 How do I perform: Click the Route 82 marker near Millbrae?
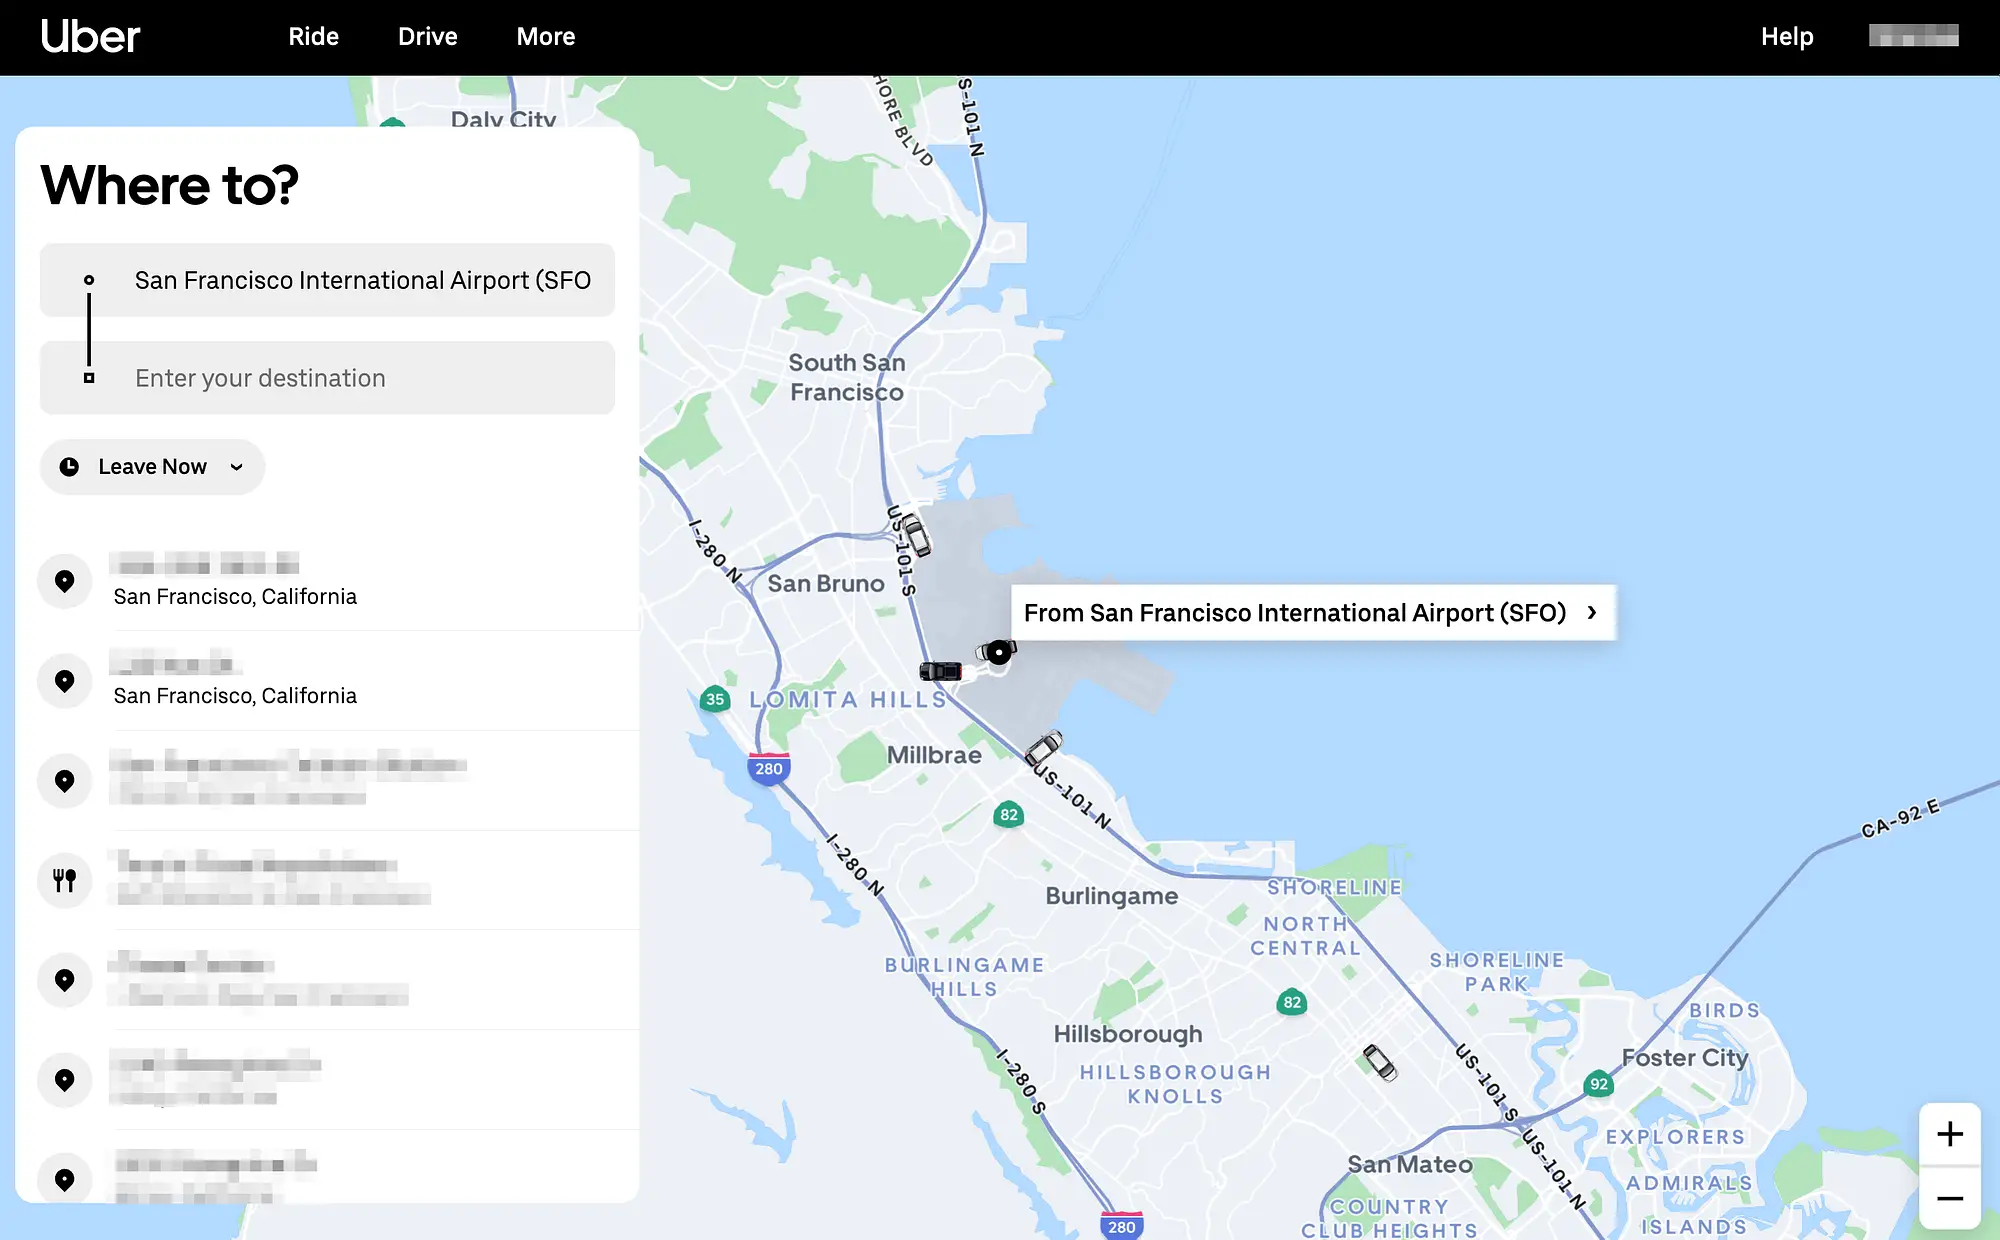pyautogui.click(x=1009, y=814)
